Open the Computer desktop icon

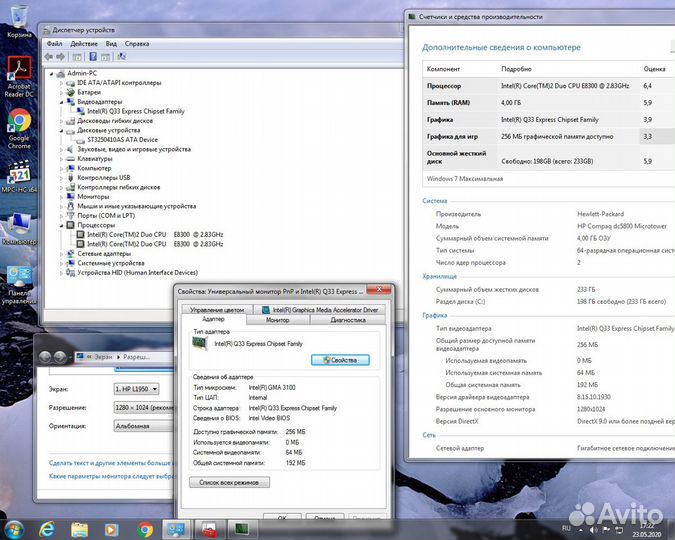(19, 228)
